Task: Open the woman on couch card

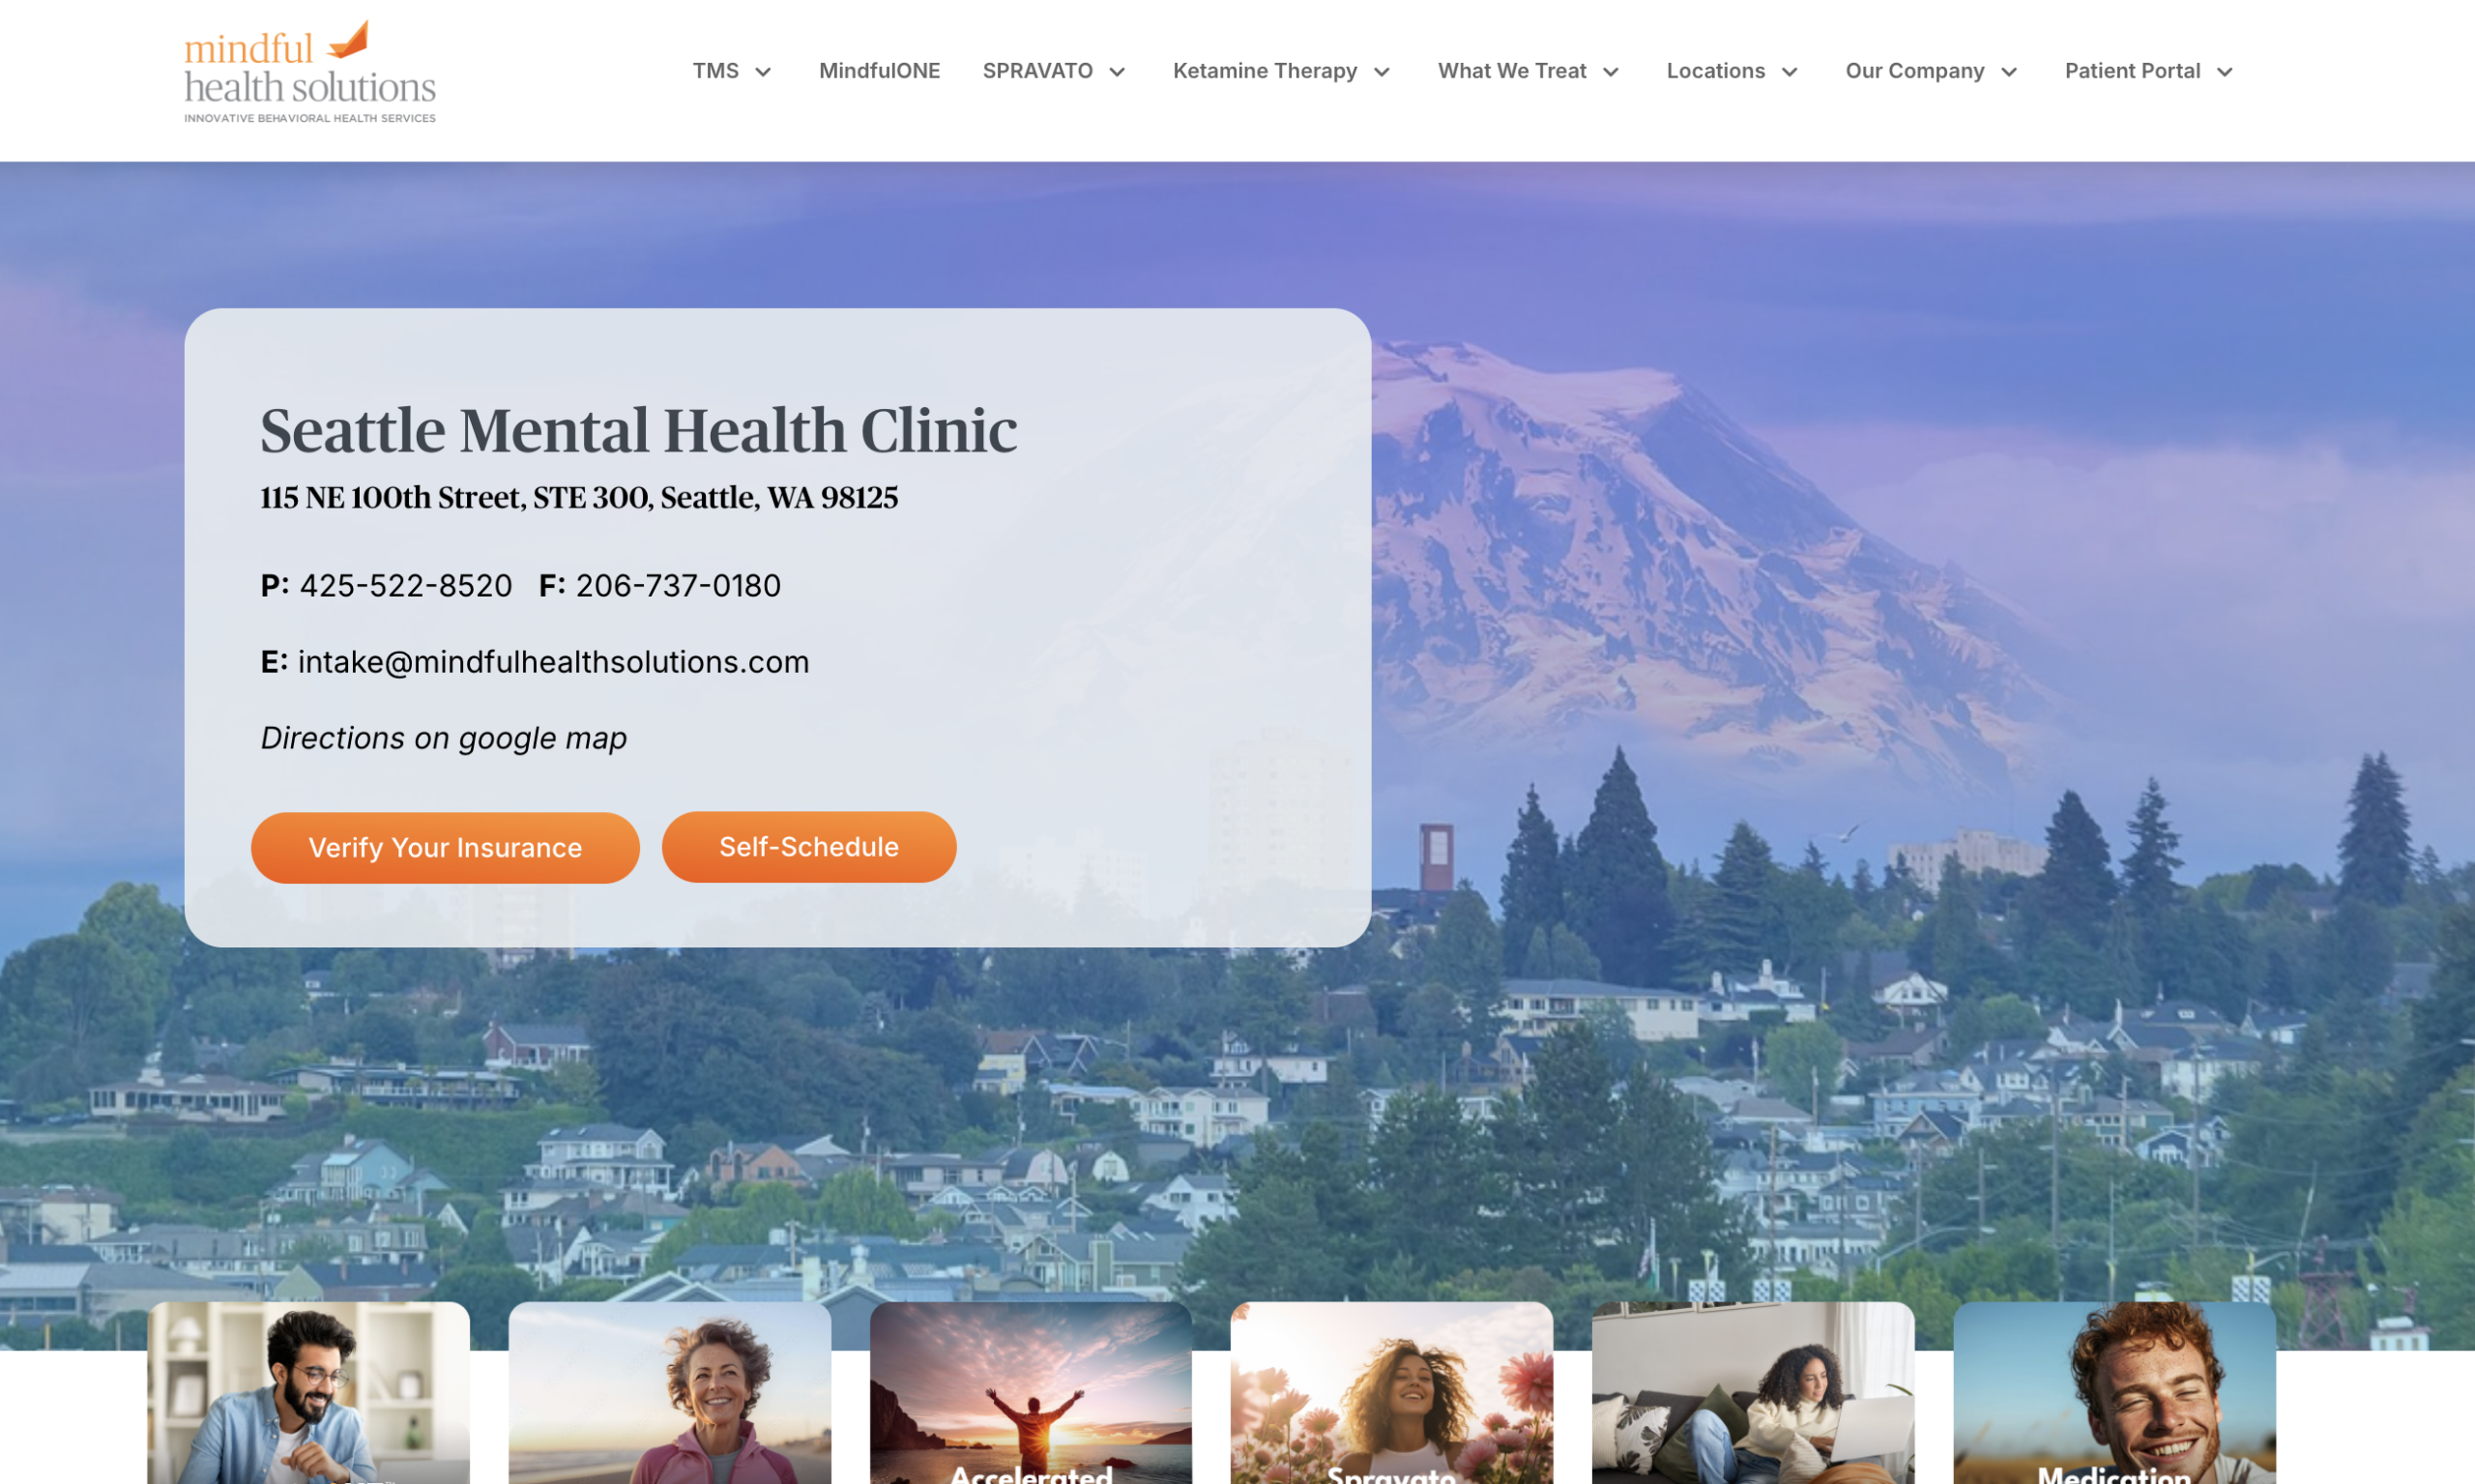Action: tap(1753, 1392)
